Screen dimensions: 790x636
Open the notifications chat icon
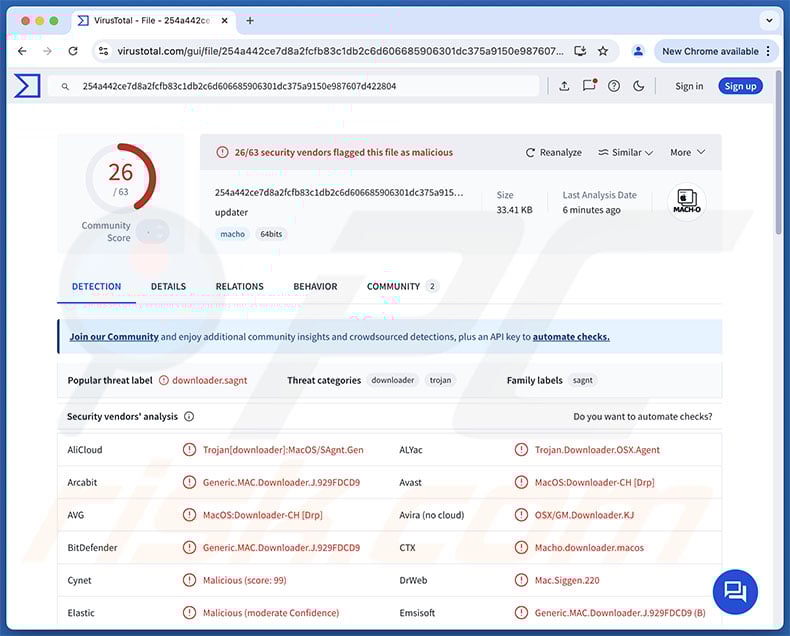coord(589,86)
